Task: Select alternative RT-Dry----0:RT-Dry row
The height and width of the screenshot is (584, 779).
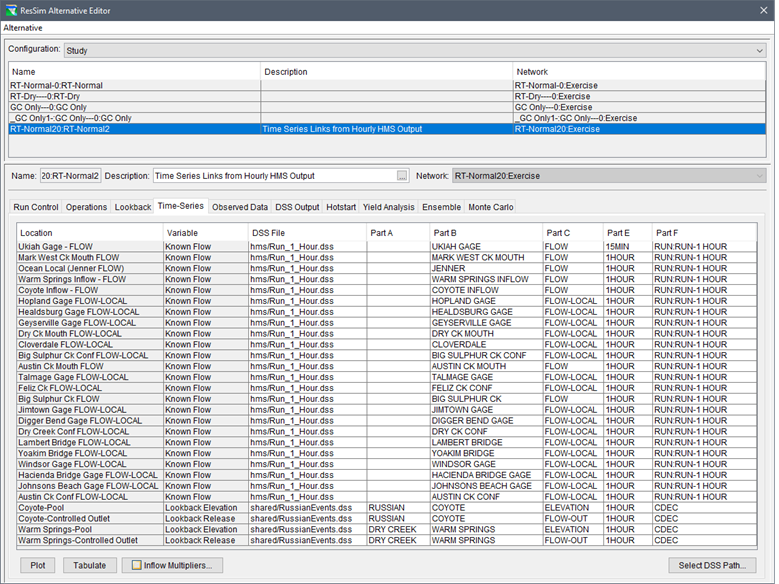Action: (x=387, y=96)
